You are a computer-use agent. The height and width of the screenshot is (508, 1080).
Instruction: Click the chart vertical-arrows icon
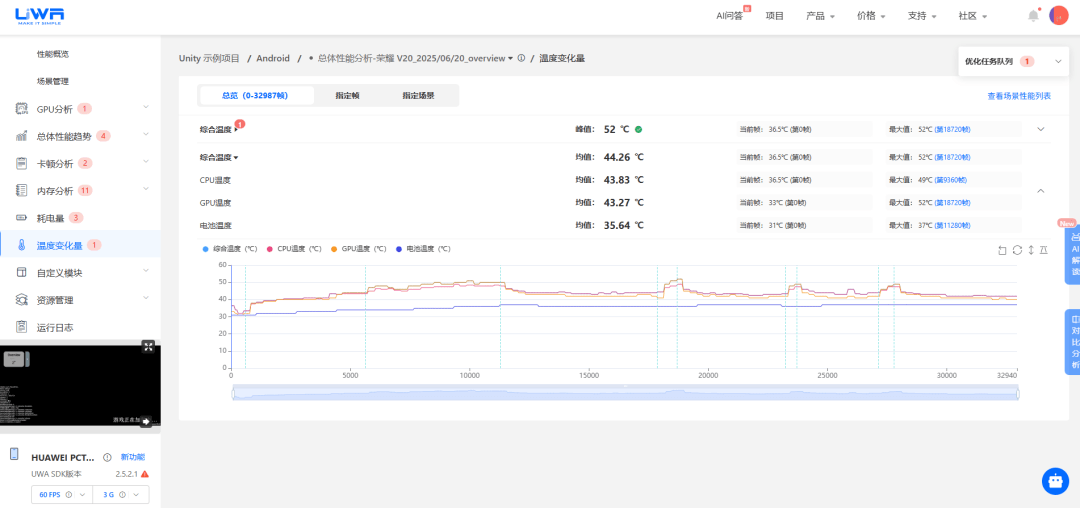click(1031, 250)
